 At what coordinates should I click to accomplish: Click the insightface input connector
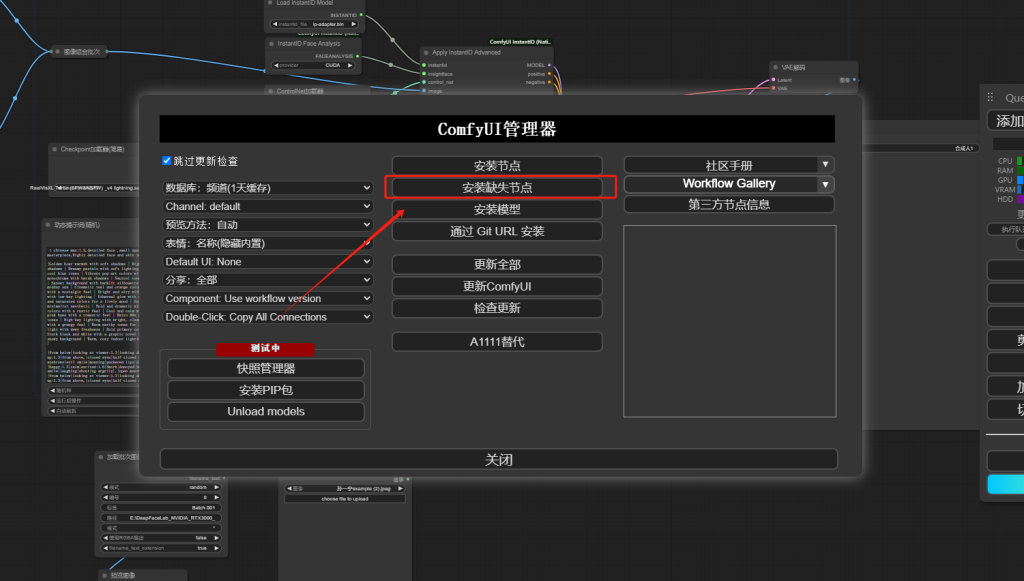(x=424, y=74)
